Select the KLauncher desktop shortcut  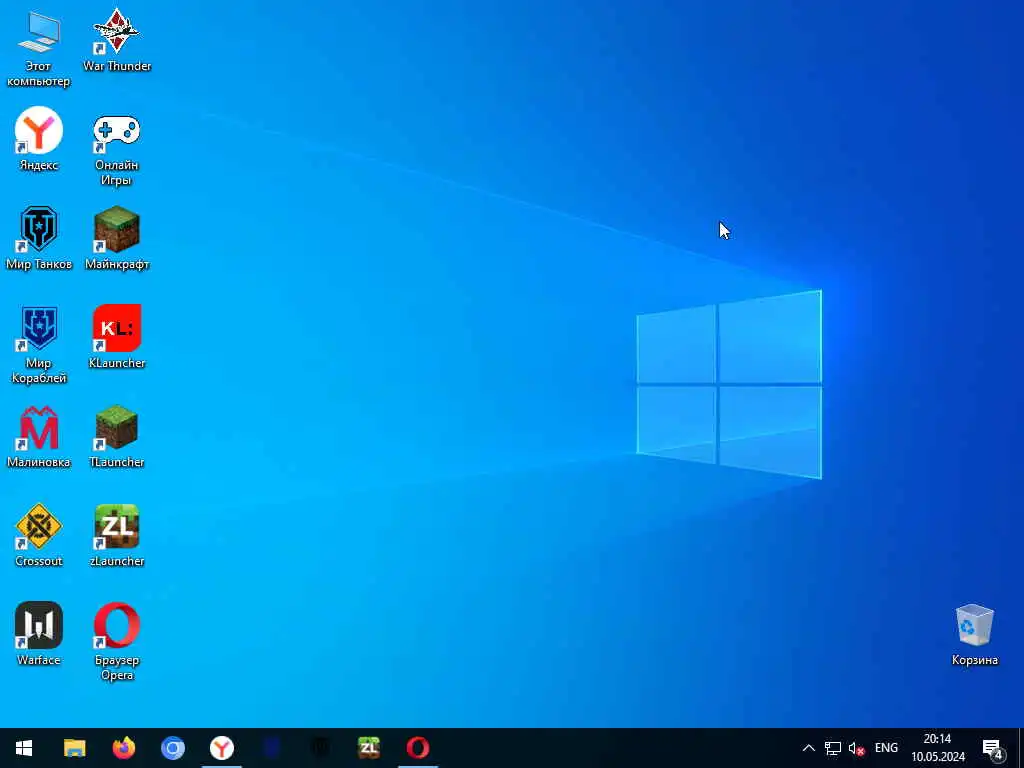tap(117, 337)
